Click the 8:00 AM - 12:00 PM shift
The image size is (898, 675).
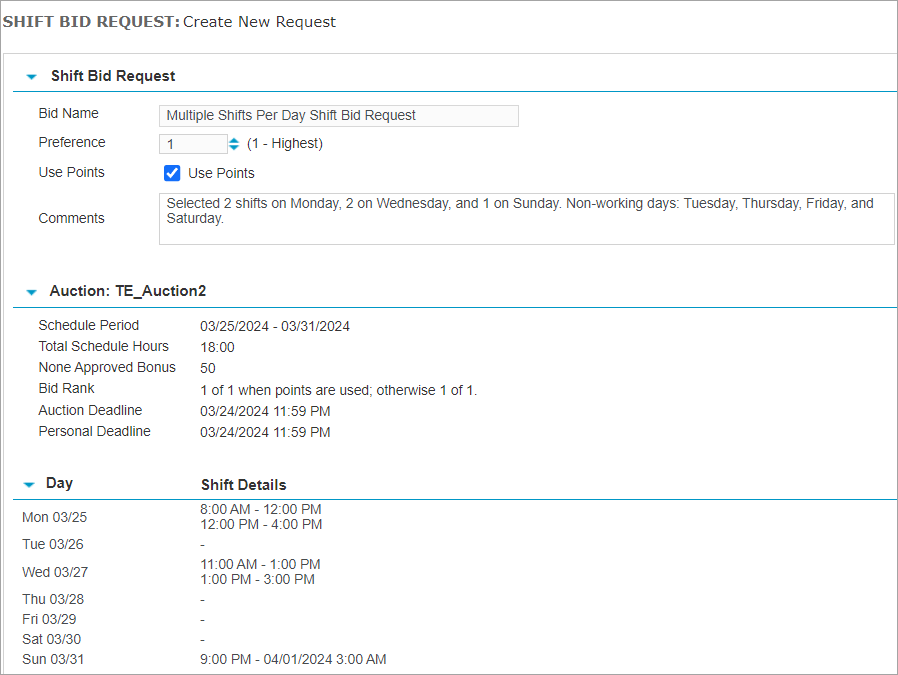tap(259, 509)
